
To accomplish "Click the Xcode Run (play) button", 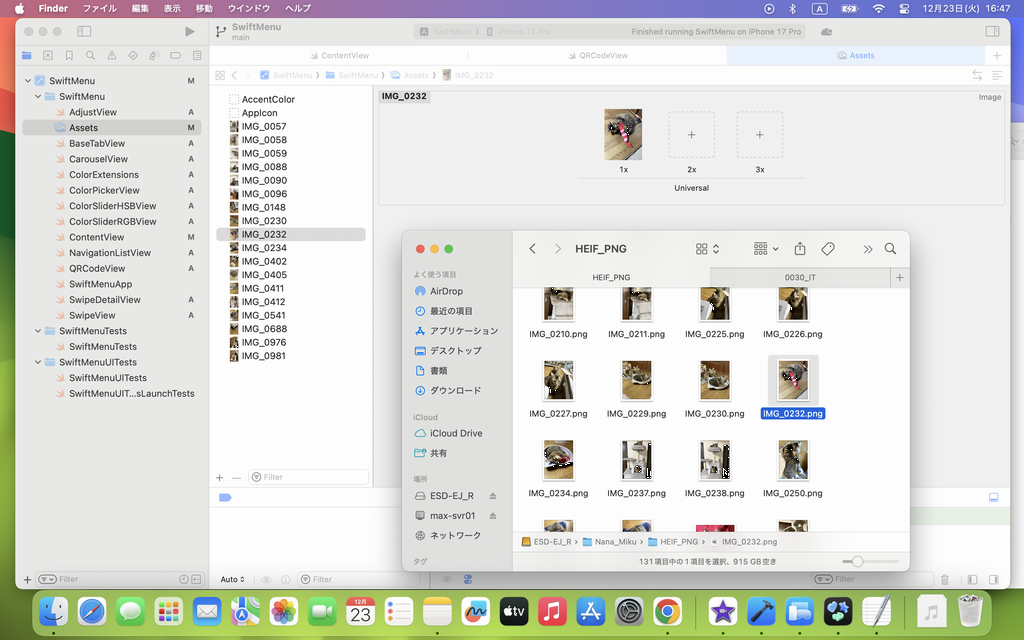I will click(x=190, y=32).
